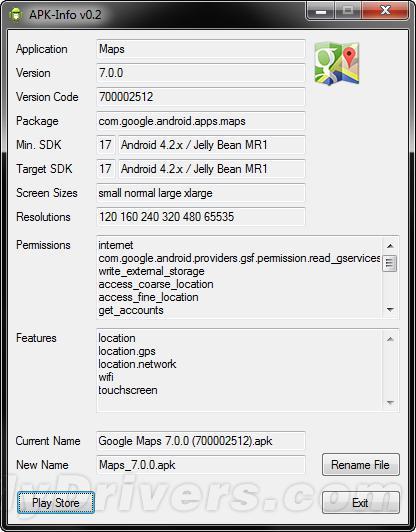Click the Rename File button

[361, 464]
